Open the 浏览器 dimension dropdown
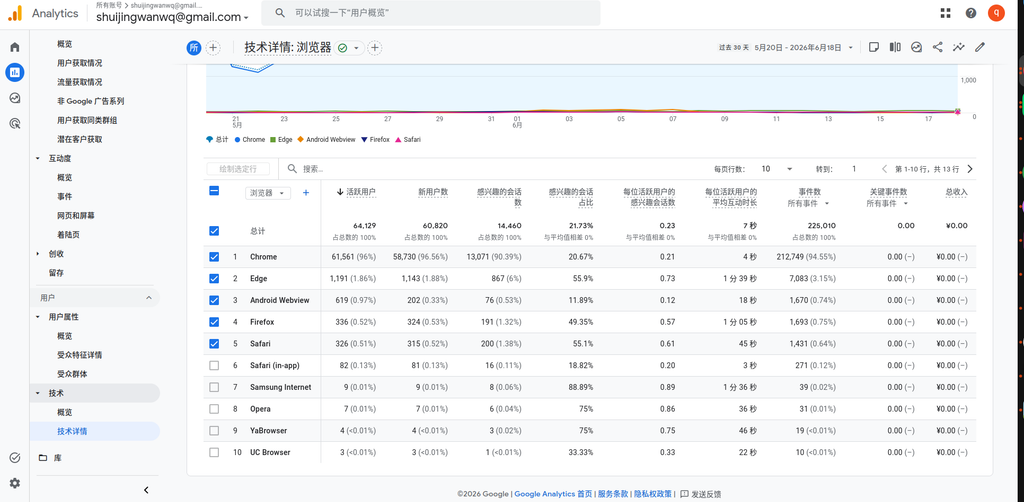 coord(268,193)
